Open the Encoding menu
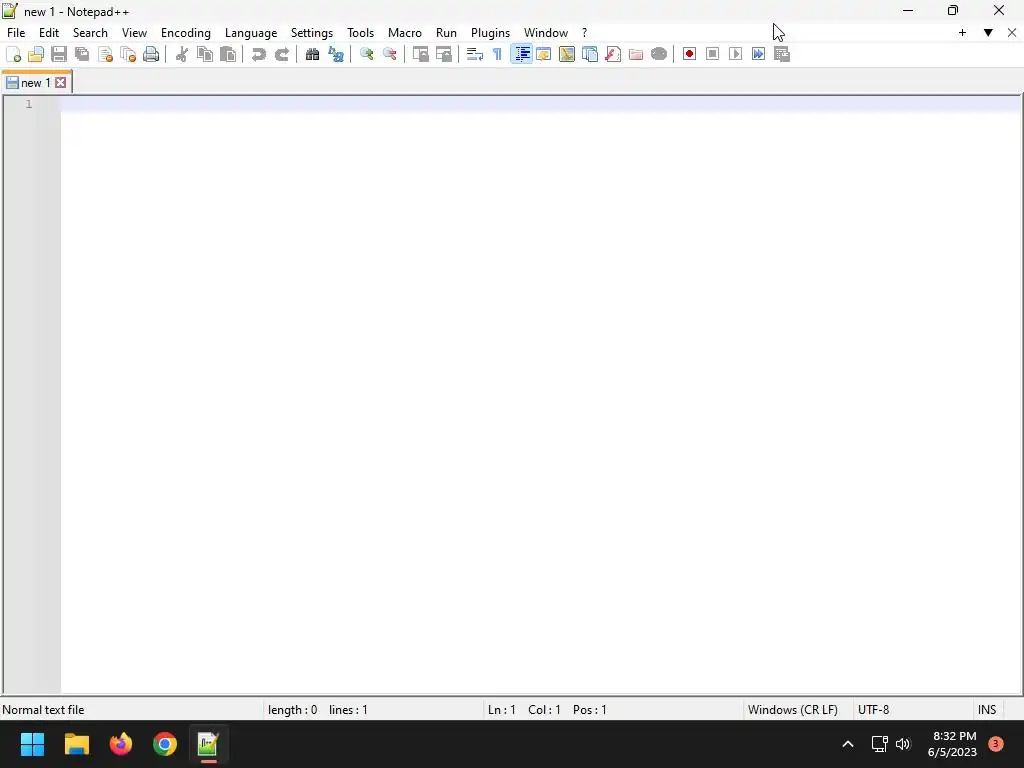The height and width of the screenshot is (768, 1024). 185,33
